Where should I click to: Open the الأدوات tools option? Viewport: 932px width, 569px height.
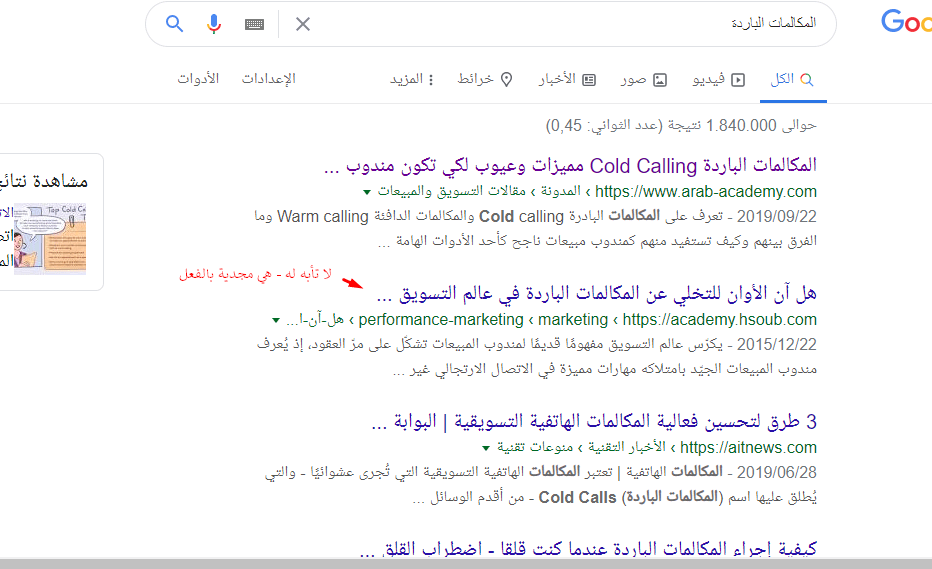coord(198,79)
